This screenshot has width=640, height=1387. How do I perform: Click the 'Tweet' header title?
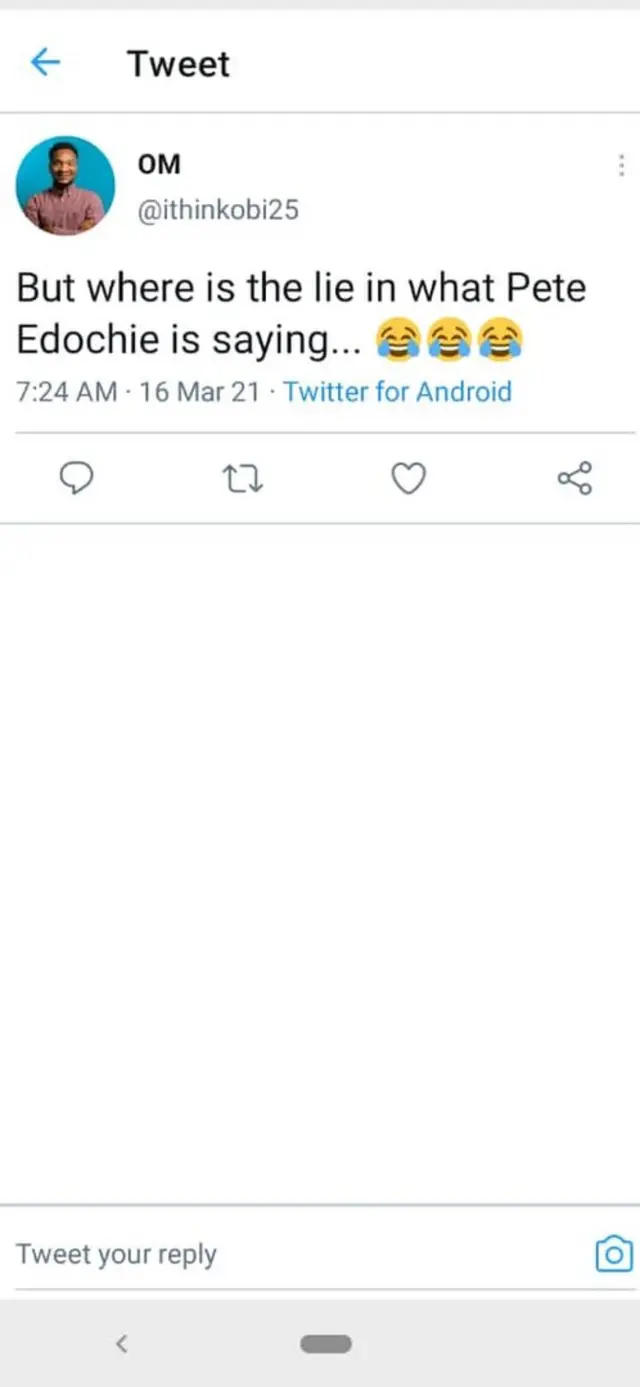point(178,64)
